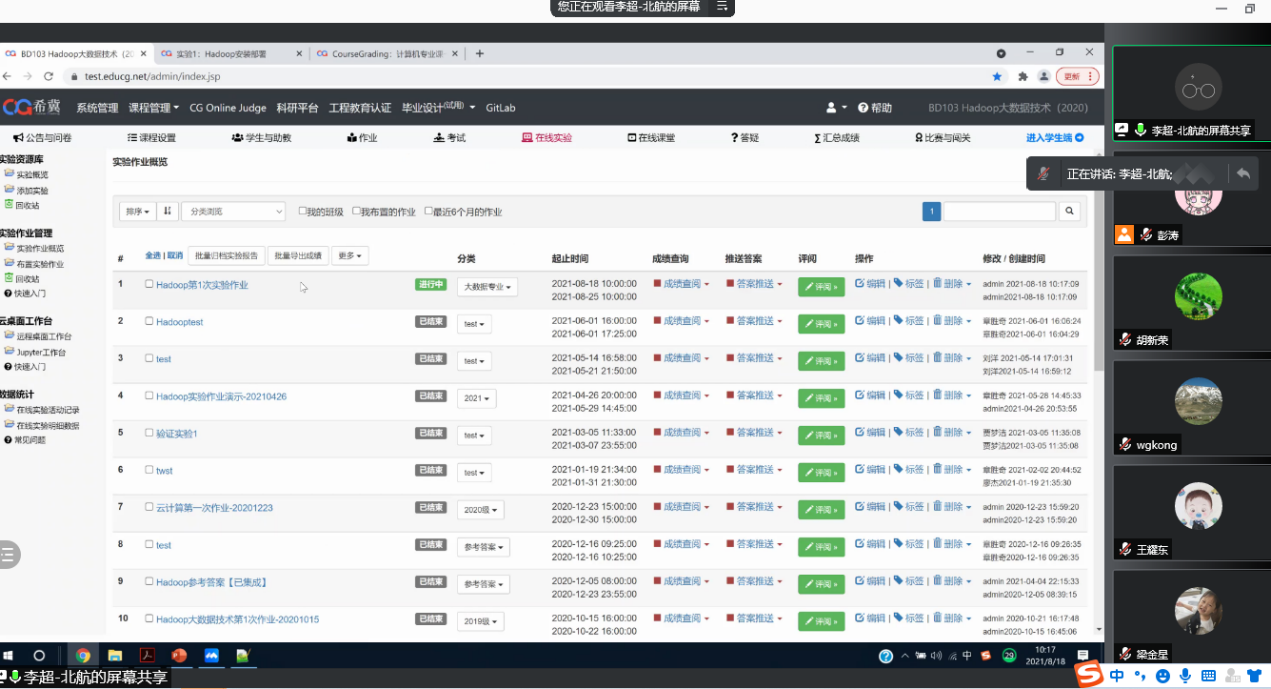Open the 分类浏览 select box
This screenshot has height=689, width=1271.
[x=233, y=211]
